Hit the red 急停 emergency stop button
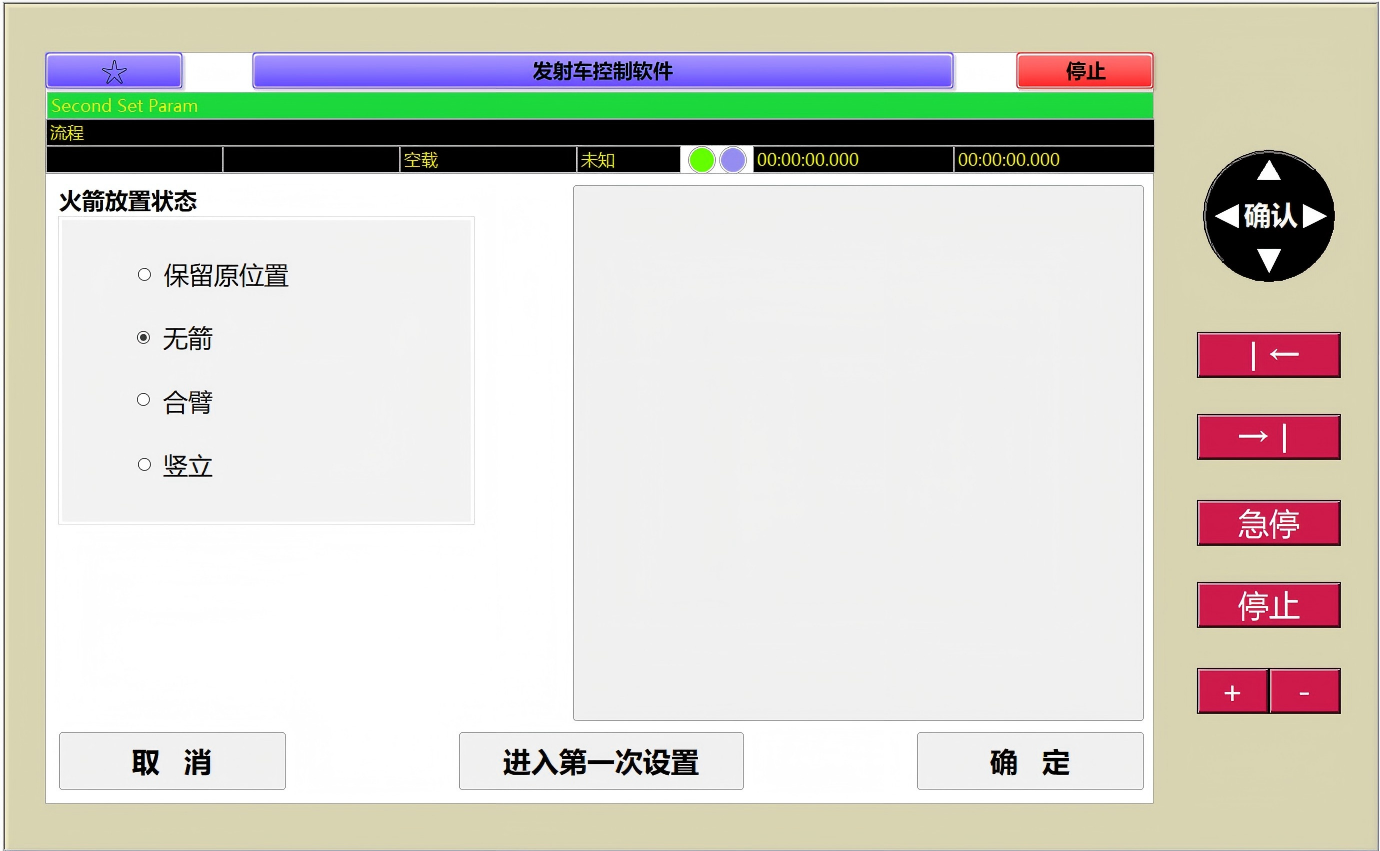1380x851 pixels. coord(1268,523)
